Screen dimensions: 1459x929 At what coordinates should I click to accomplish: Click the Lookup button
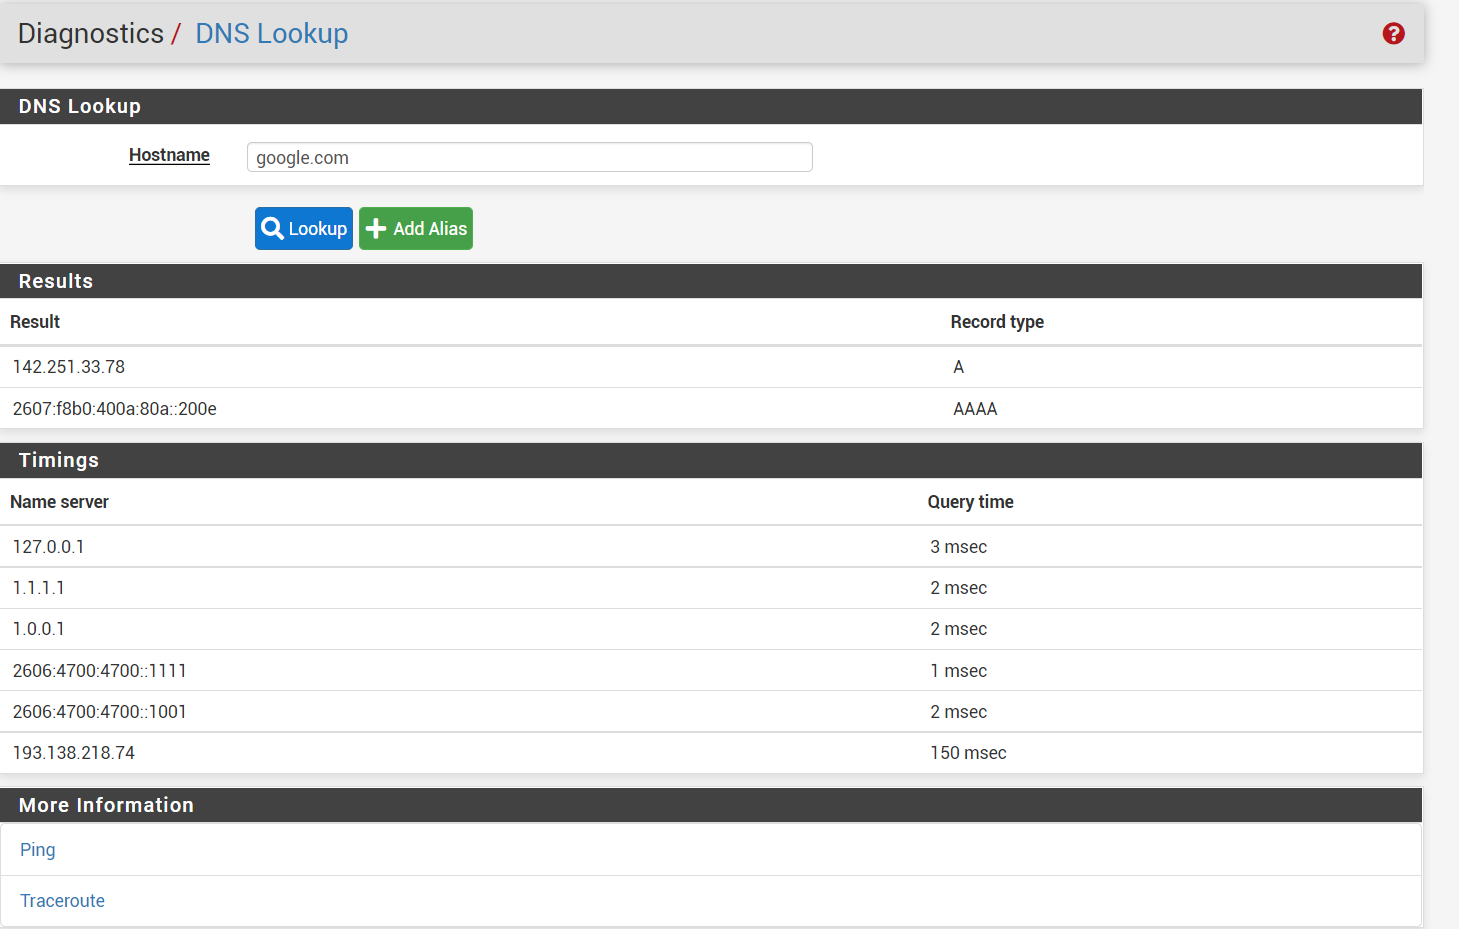pyautogui.click(x=304, y=228)
